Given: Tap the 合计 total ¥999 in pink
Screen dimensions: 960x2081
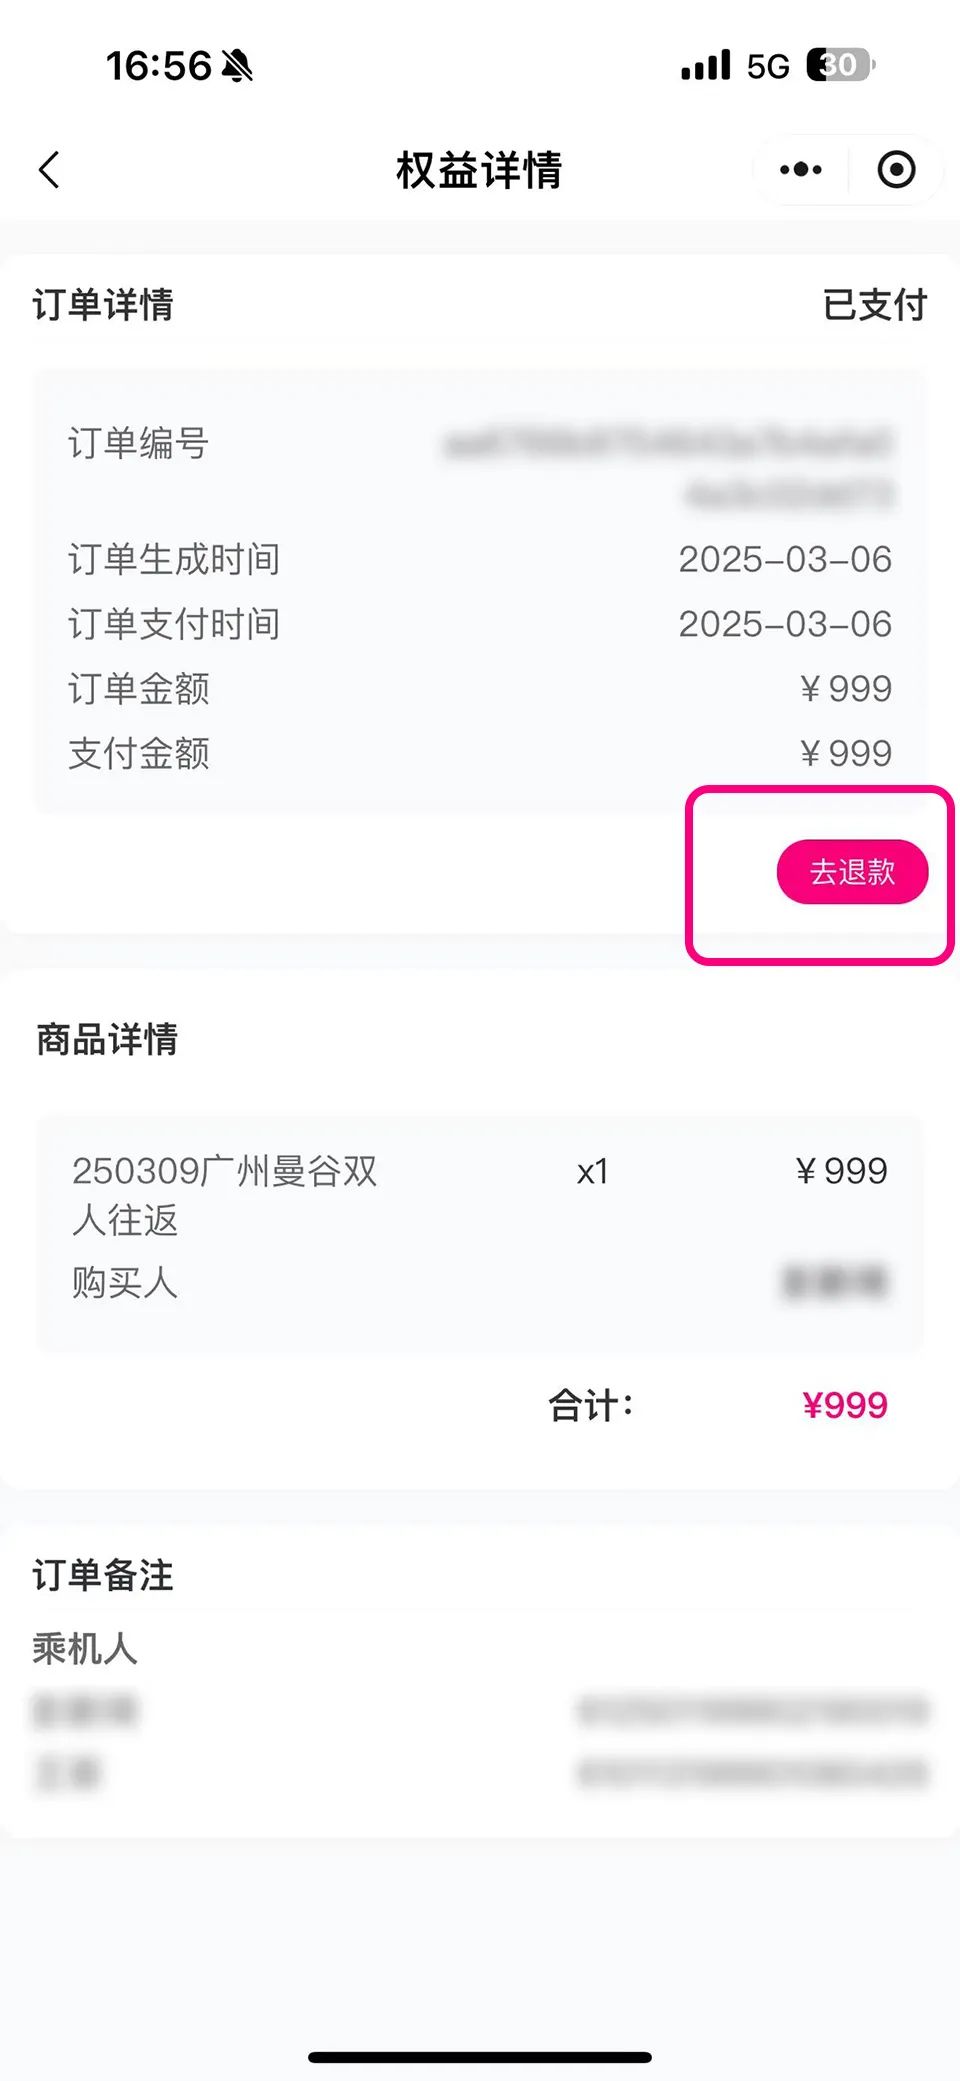Looking at the screenshot, I should [x=845, y=1405].
